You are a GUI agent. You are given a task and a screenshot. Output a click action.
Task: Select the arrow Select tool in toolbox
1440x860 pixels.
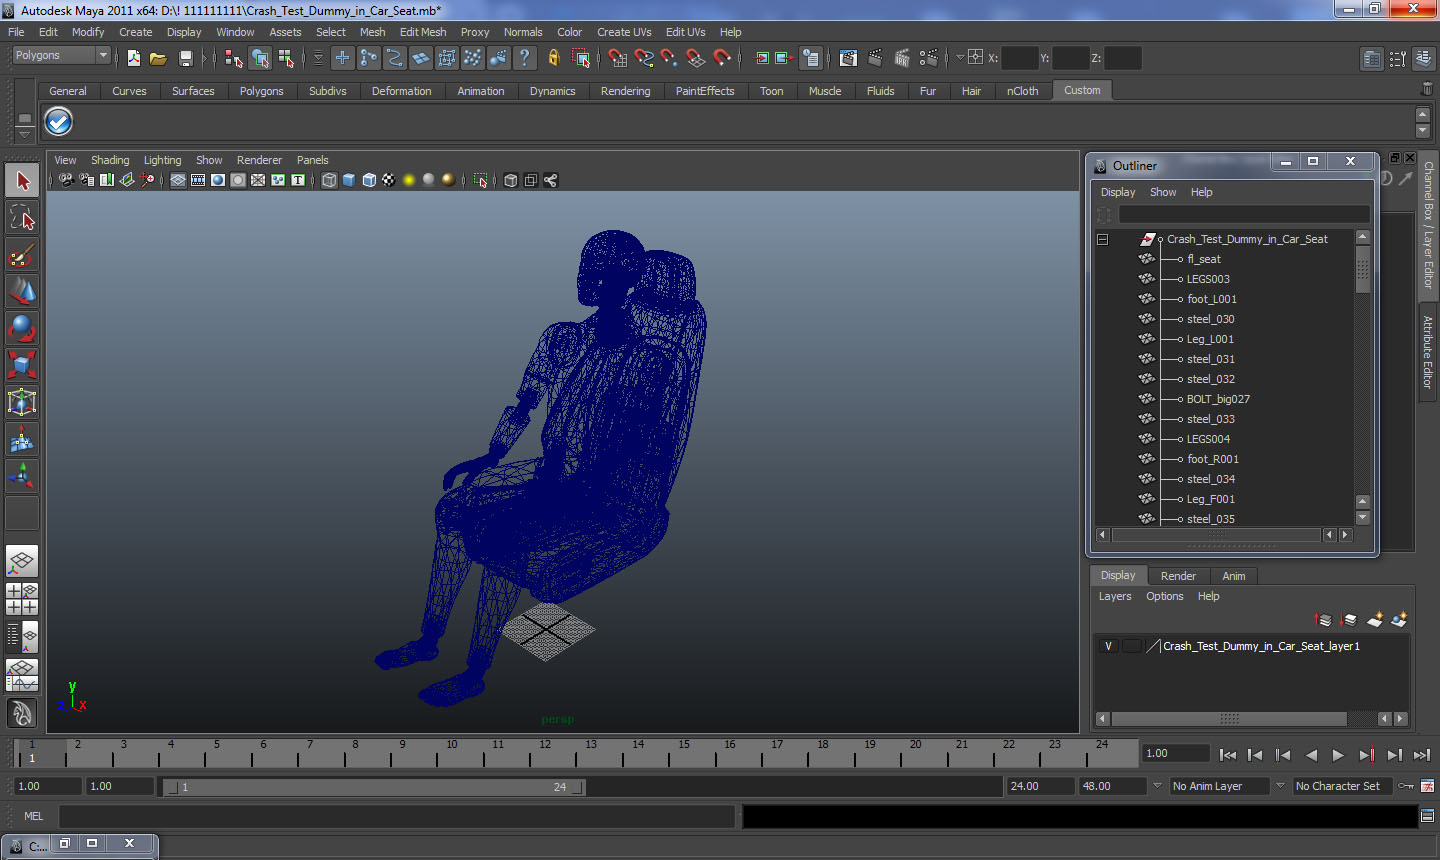tap(22, 181)
